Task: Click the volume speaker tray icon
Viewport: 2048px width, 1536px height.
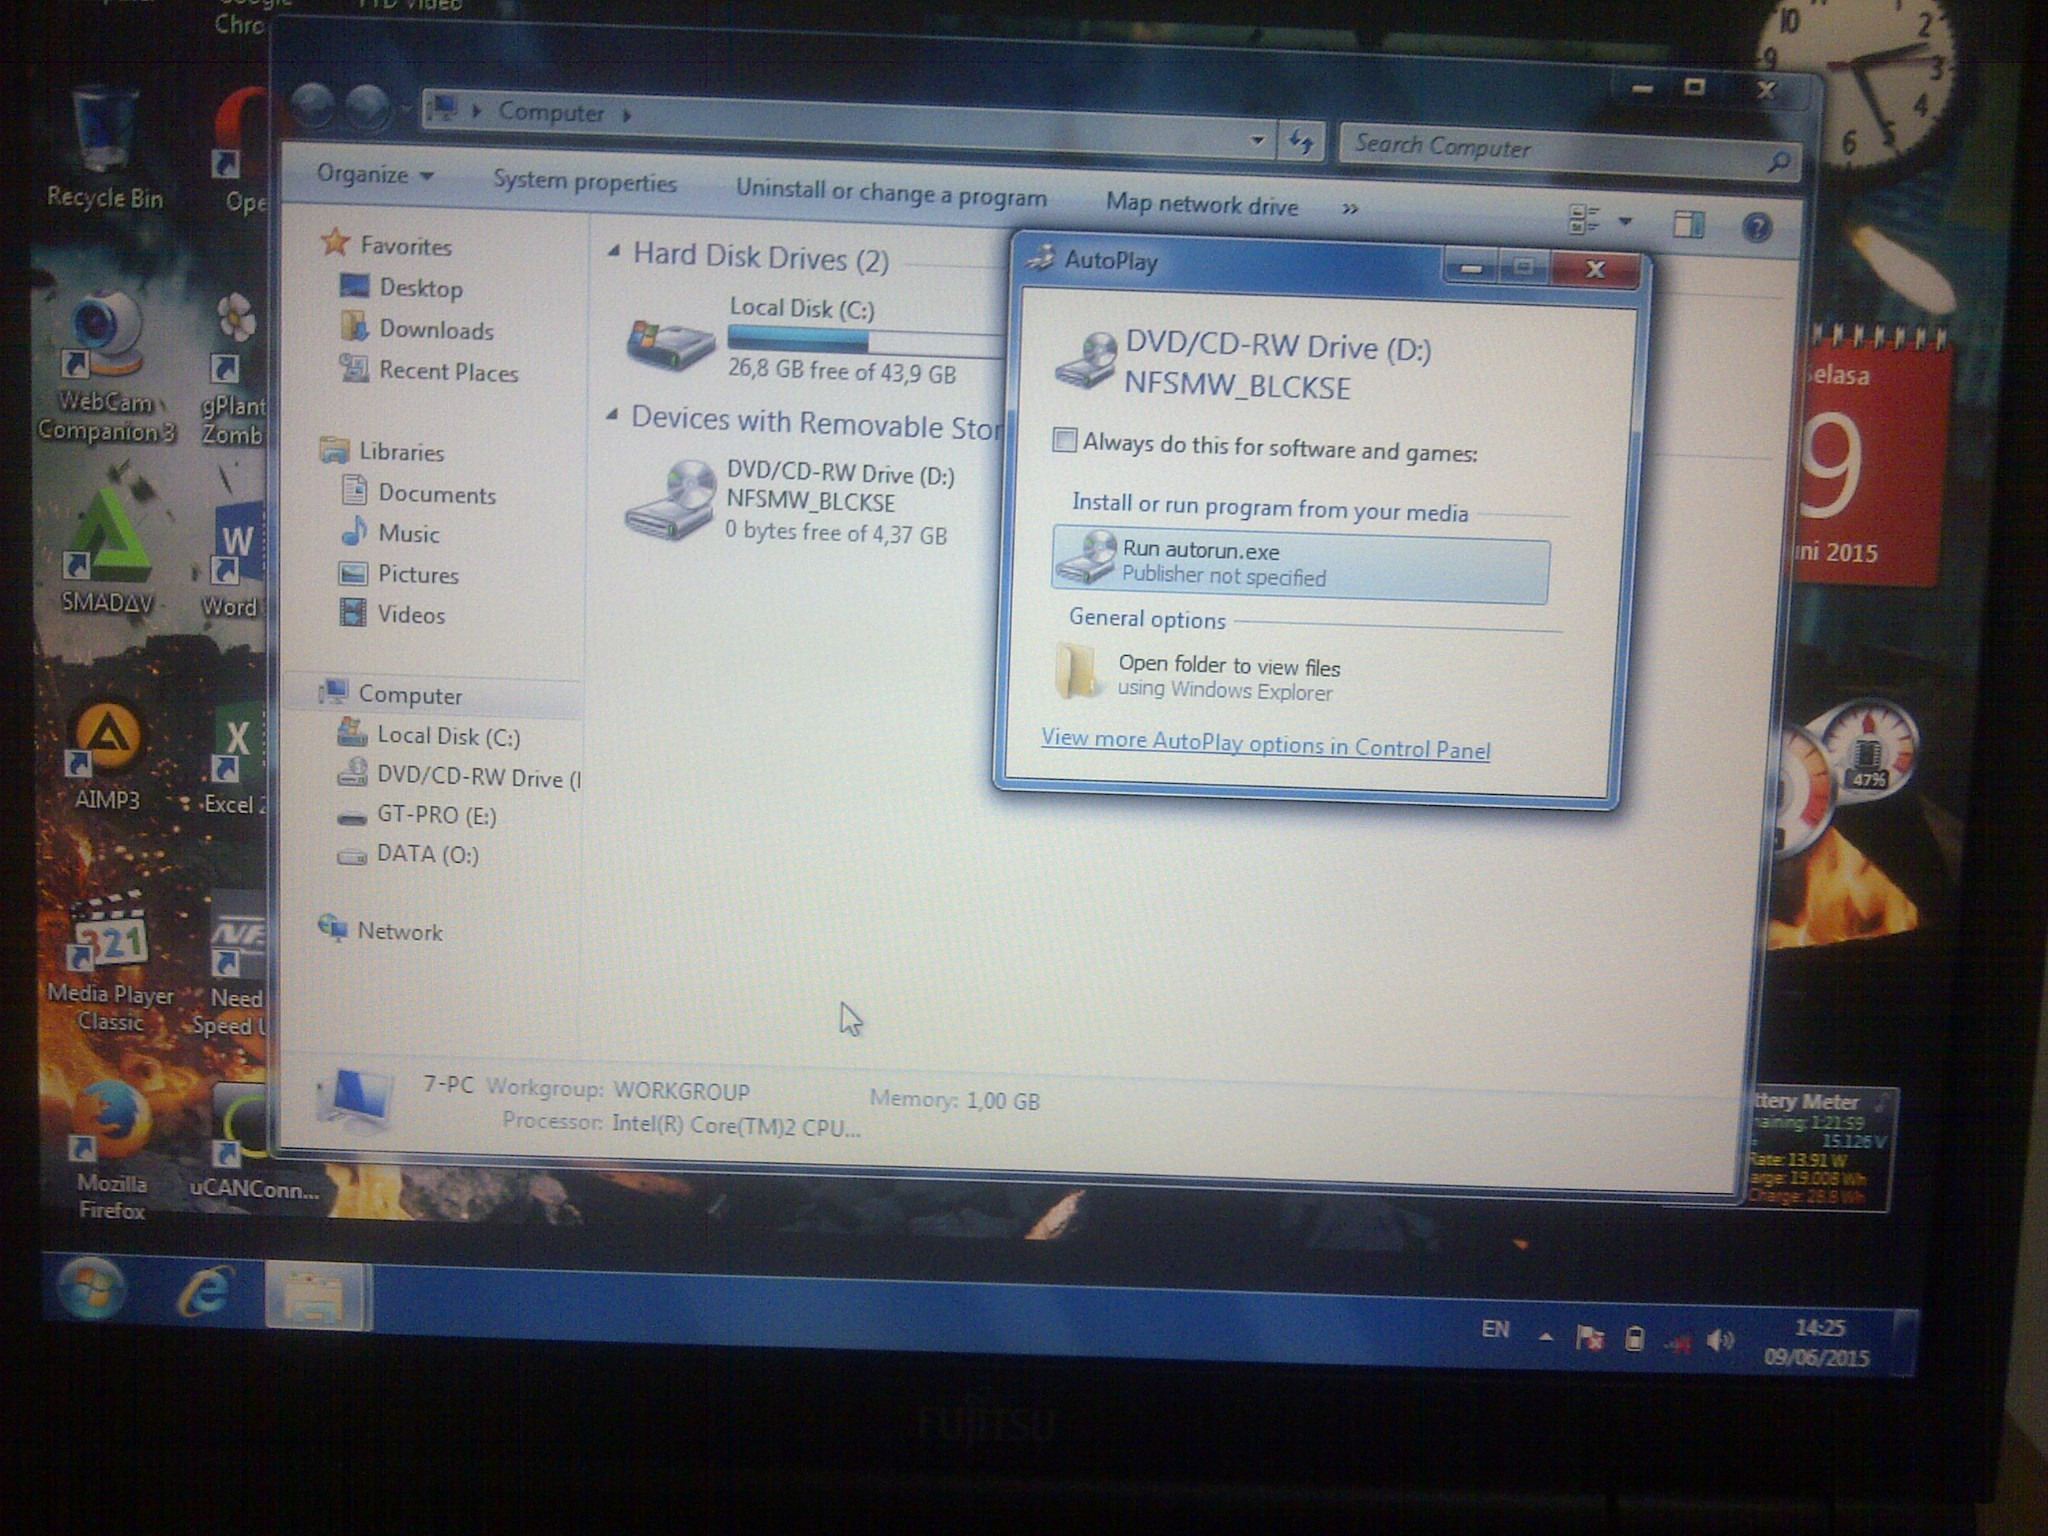Action: point(1721,1340)
